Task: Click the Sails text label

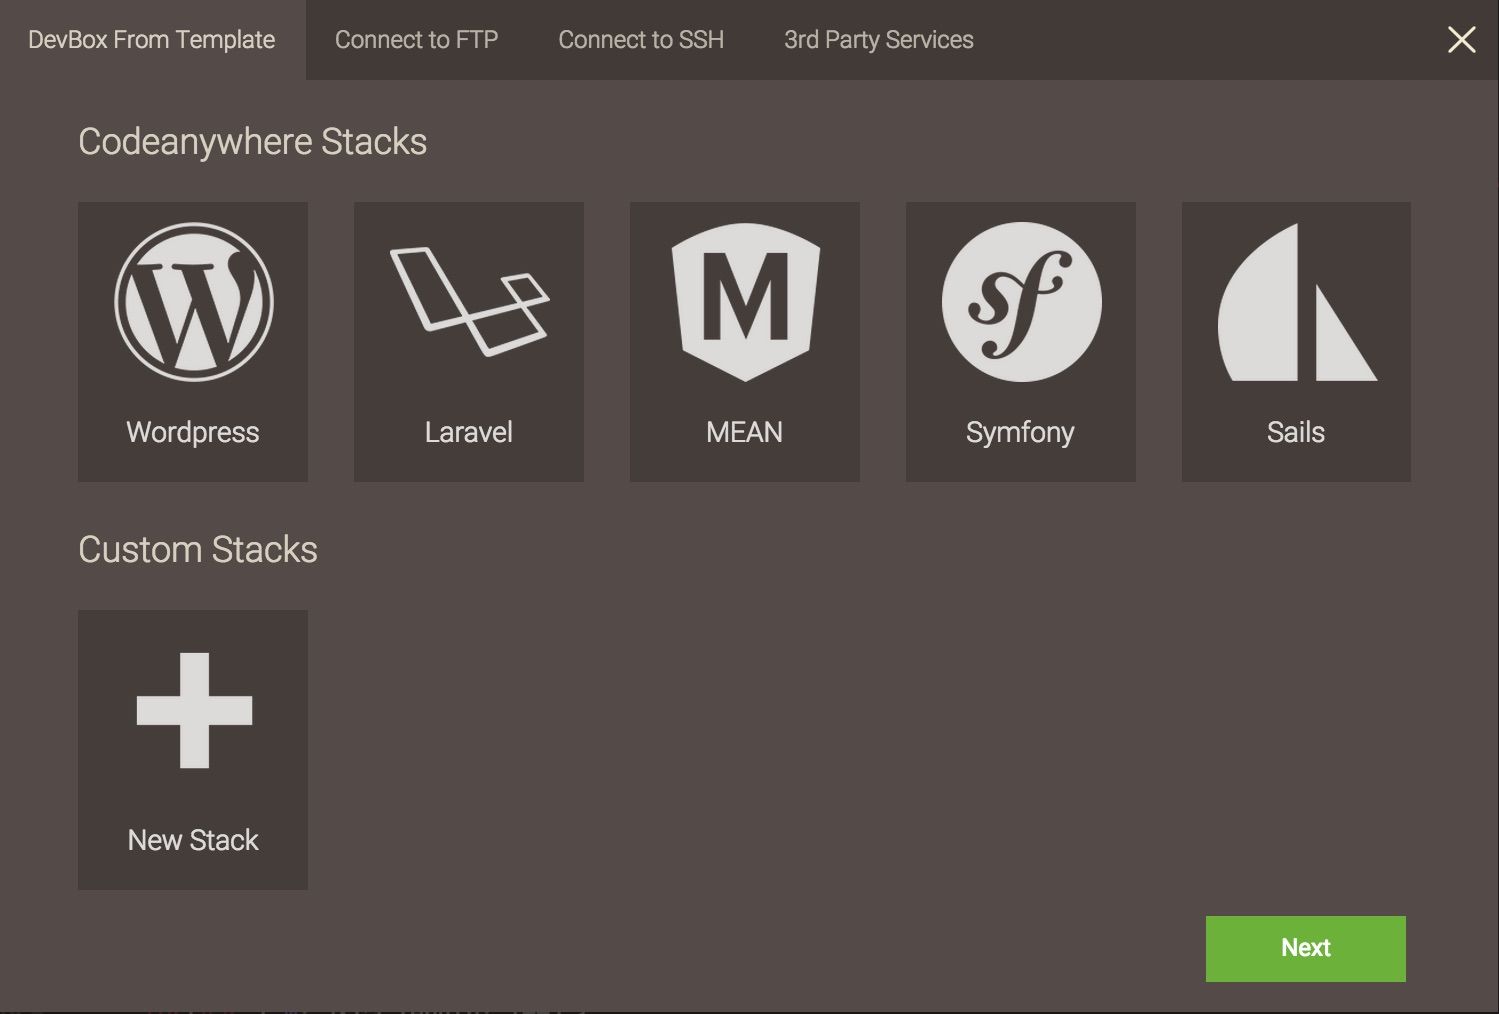Action: point(1296,432)
